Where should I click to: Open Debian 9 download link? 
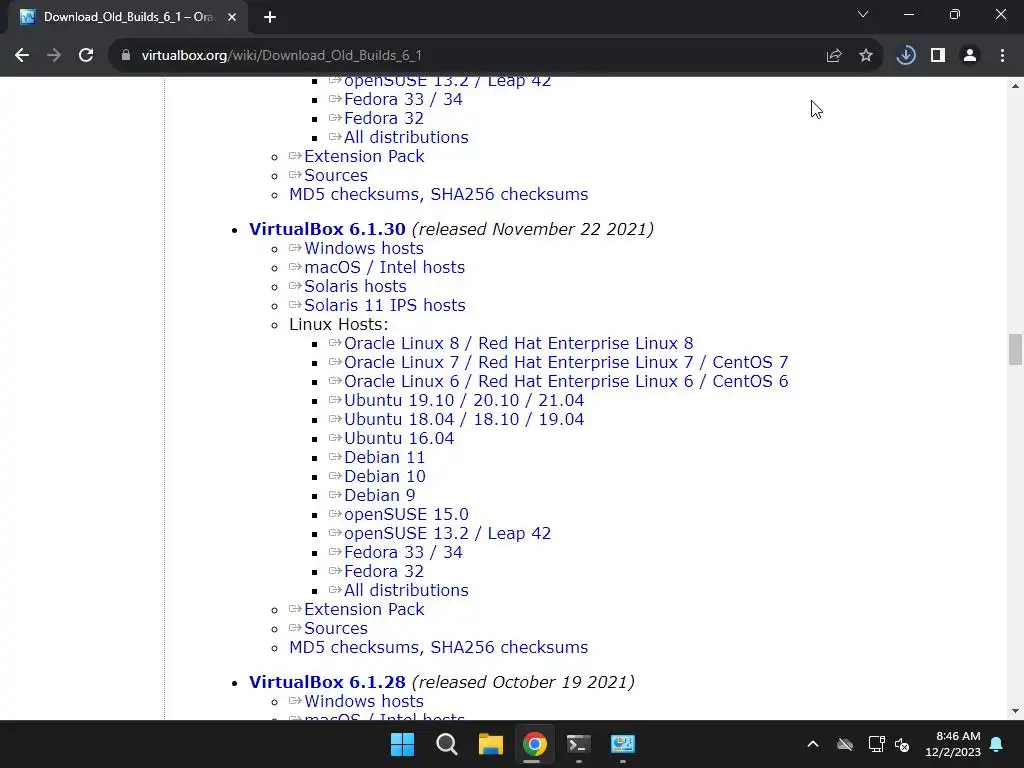point(379,495)
